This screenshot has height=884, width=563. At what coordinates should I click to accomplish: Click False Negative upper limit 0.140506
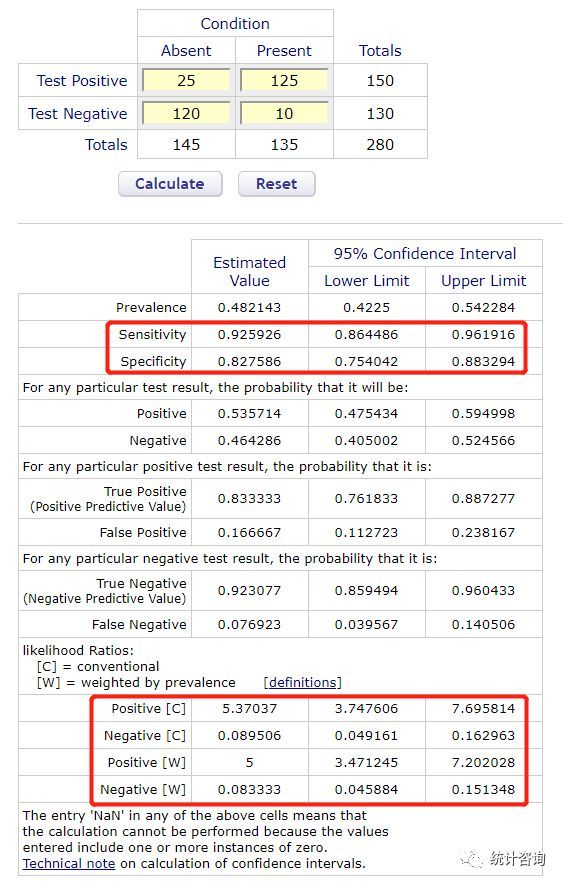pos(484,625)
